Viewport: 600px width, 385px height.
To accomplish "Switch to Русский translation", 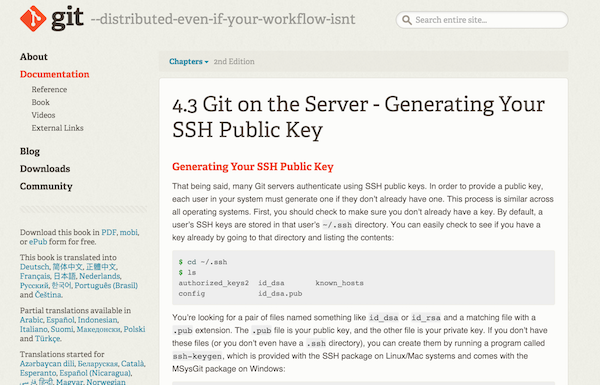I will pyautogui.click(x=34, y=285).
